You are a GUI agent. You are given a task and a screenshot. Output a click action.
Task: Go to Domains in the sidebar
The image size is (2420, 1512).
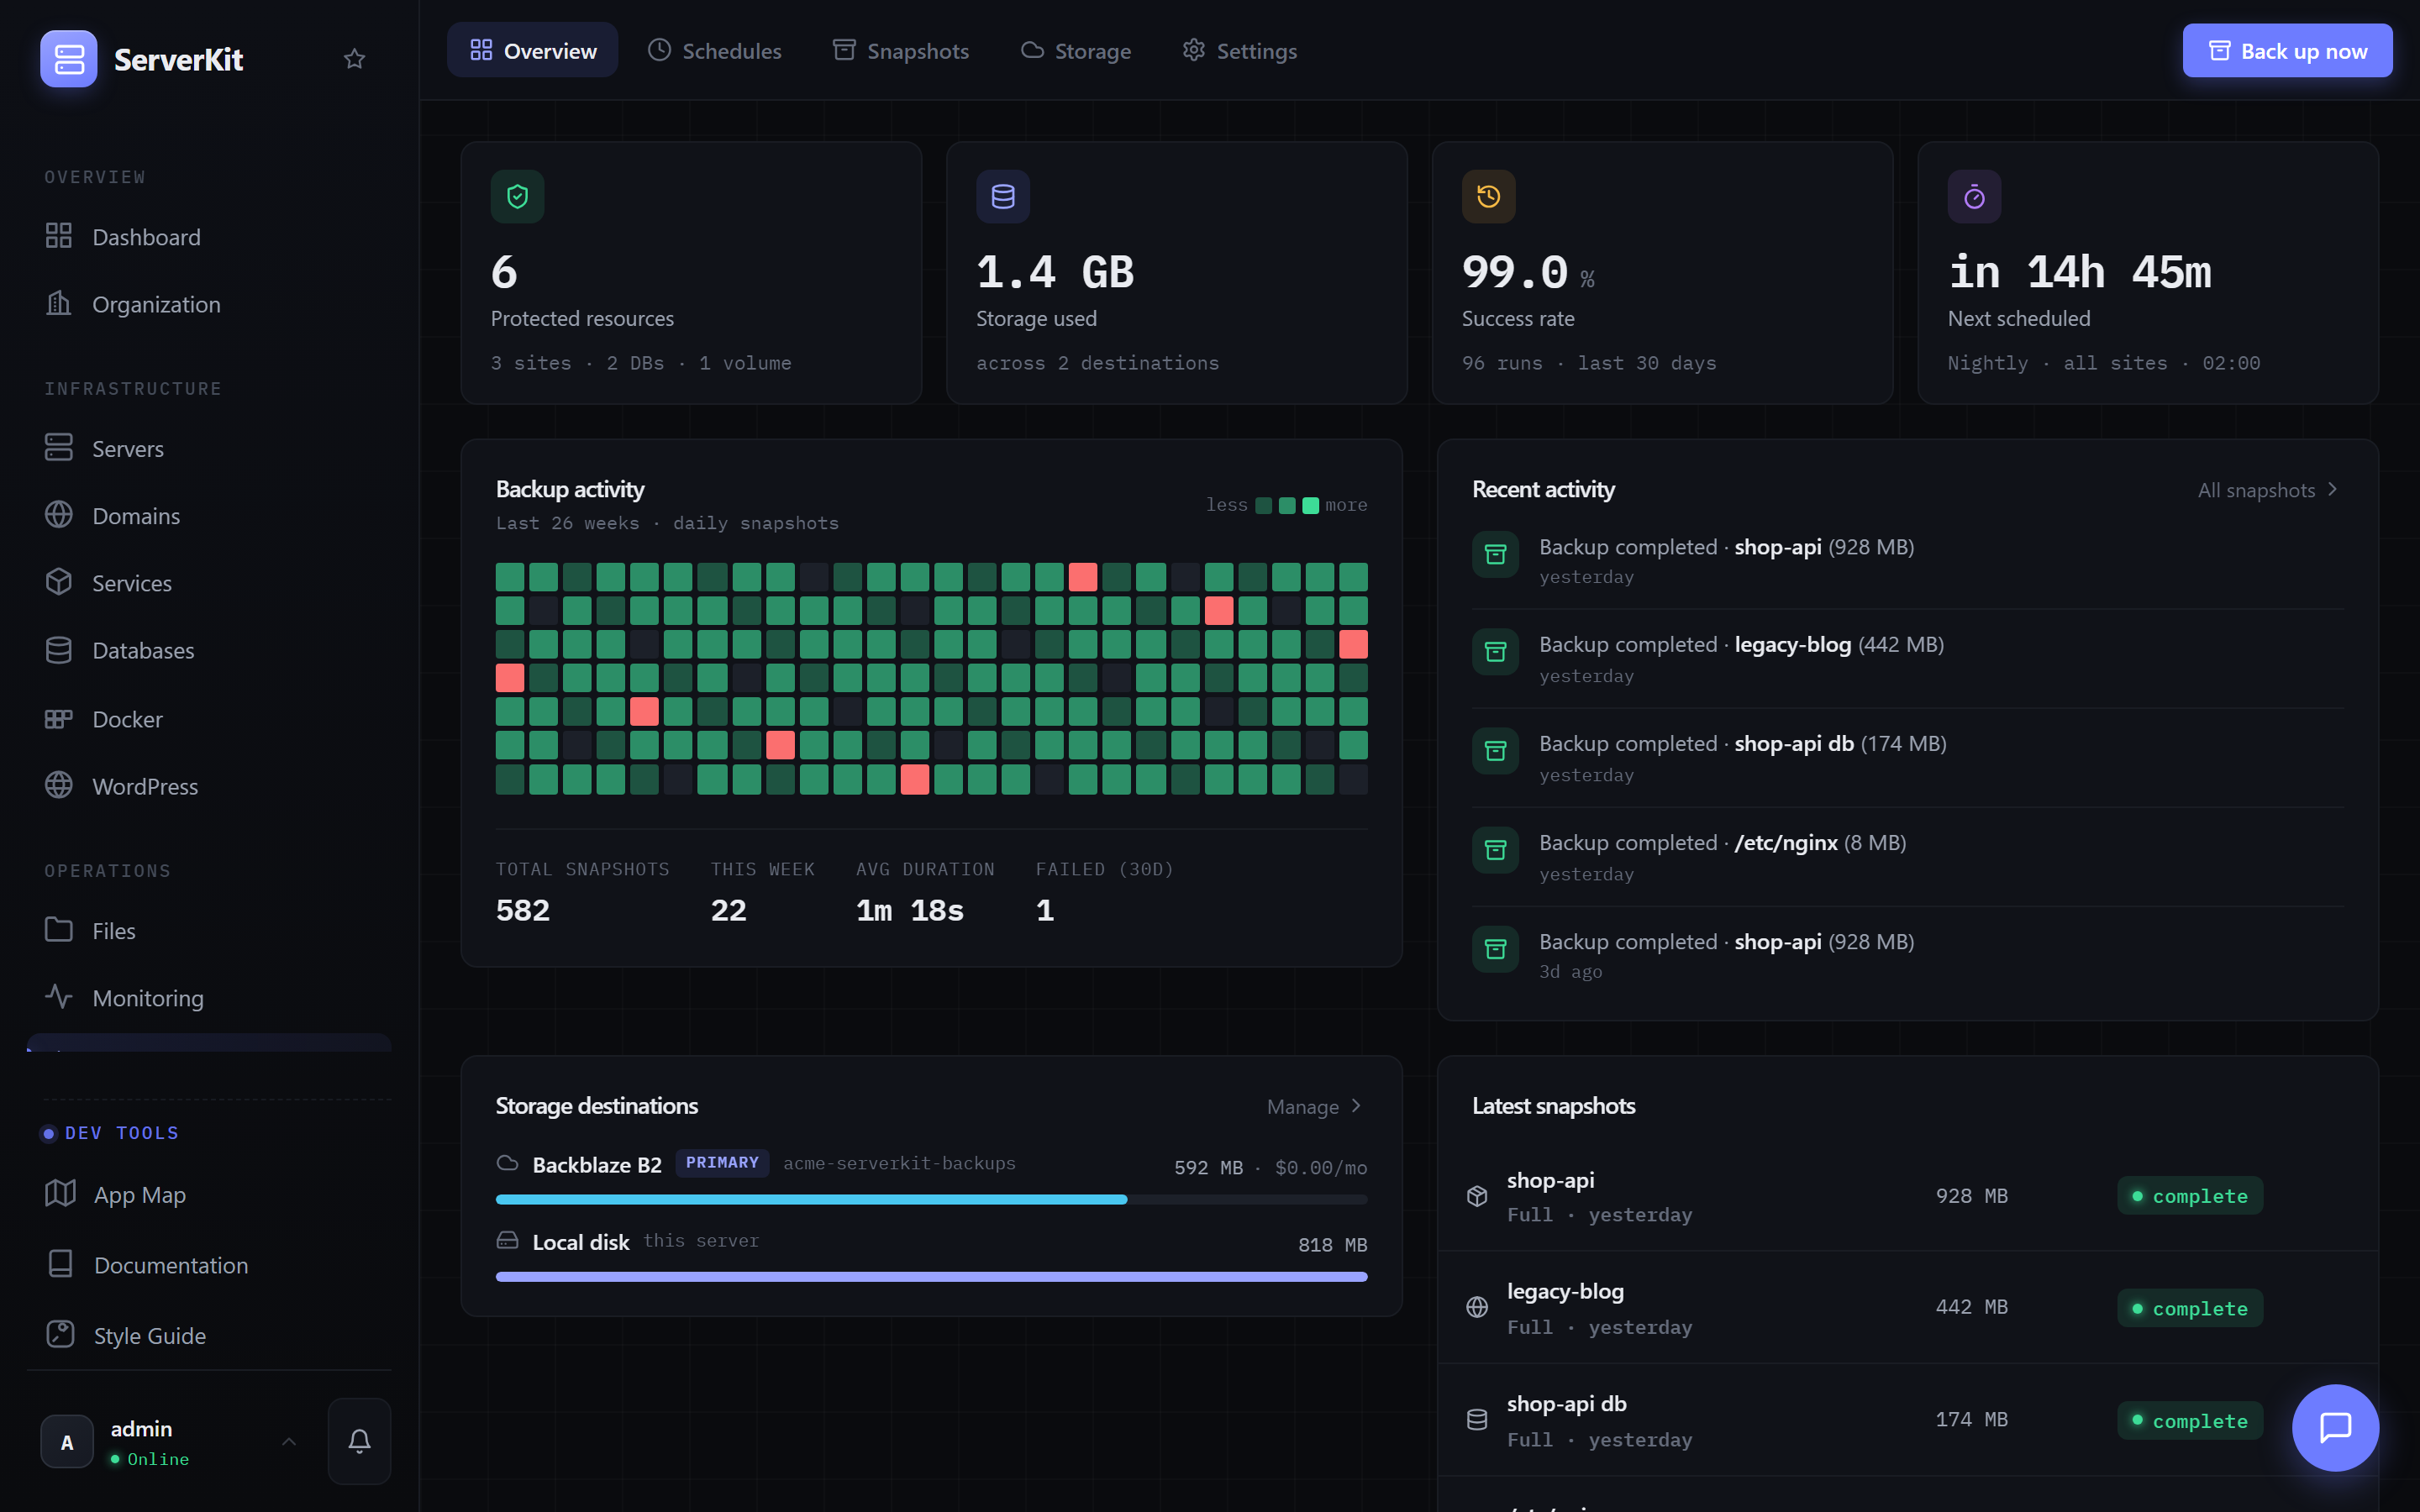[209, 515]
